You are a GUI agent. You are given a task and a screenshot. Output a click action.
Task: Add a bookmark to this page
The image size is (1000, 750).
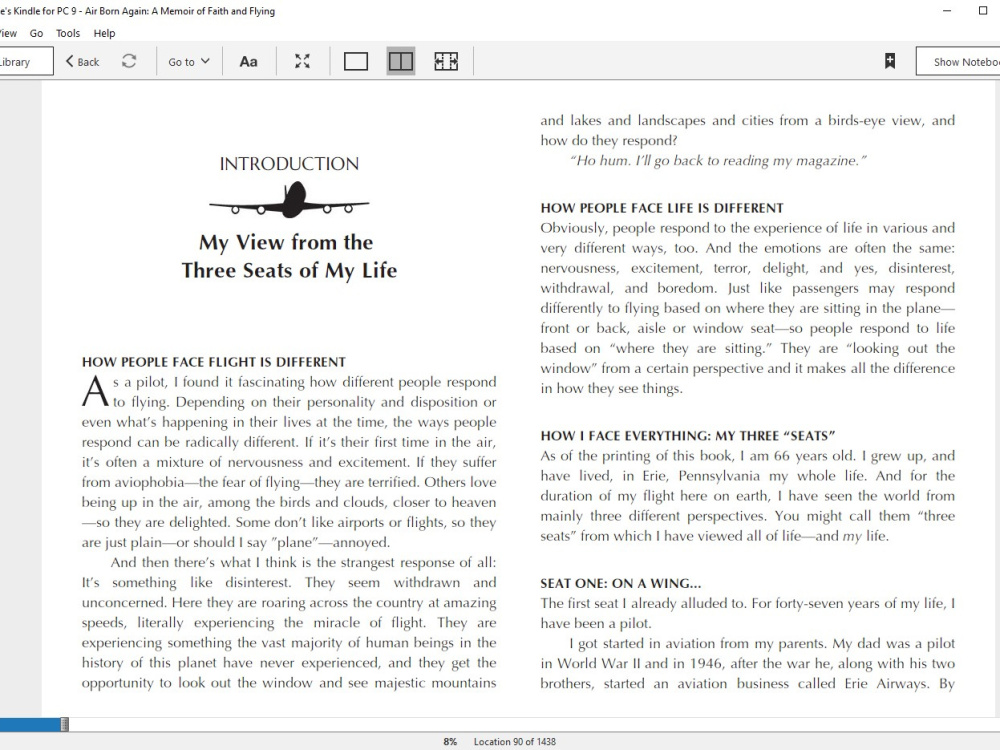890,61
